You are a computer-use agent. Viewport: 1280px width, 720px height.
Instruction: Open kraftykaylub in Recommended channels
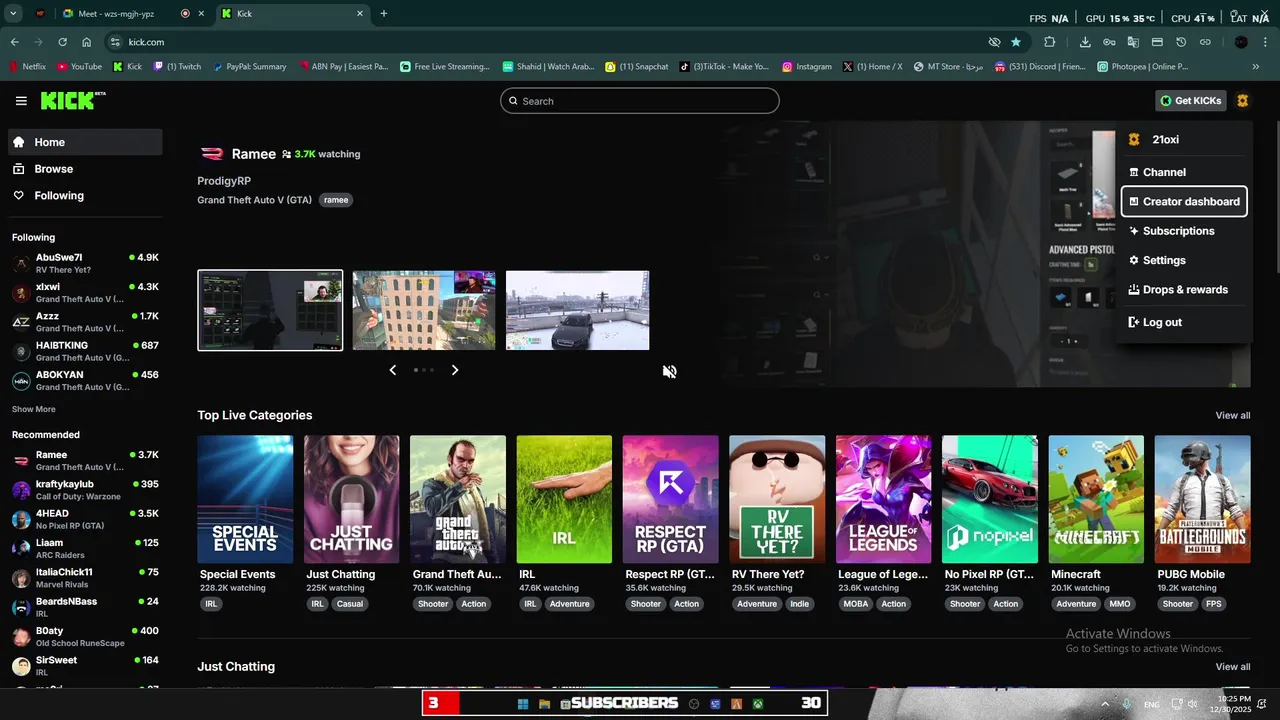click(x=85, y=490)
